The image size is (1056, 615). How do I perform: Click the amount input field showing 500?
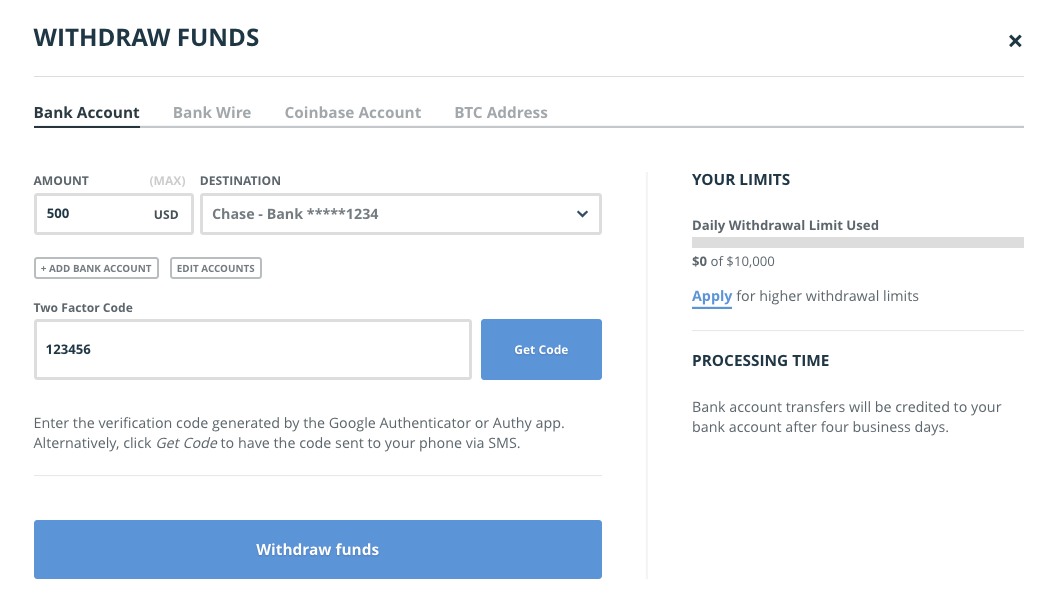pyautogui.click(x=90, y=214)
